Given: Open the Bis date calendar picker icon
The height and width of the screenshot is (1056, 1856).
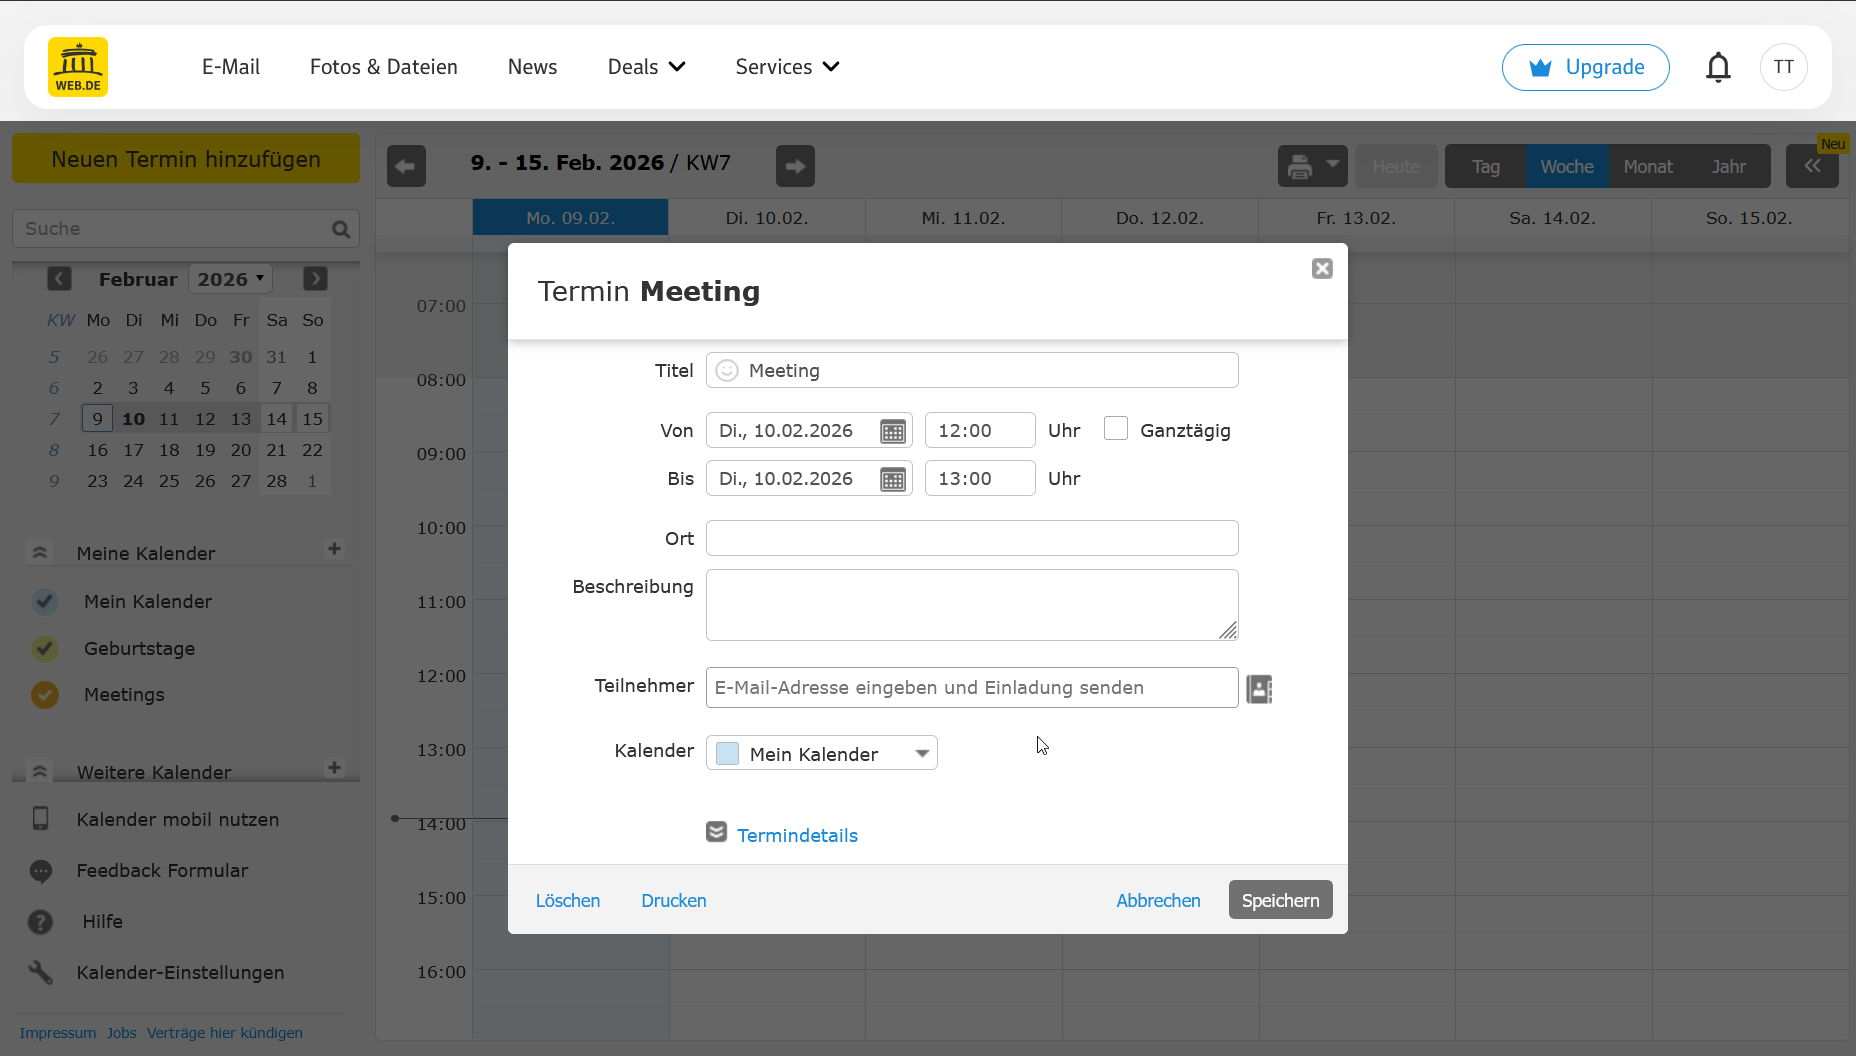Looking at the screenshot, I should click(892, 479).
